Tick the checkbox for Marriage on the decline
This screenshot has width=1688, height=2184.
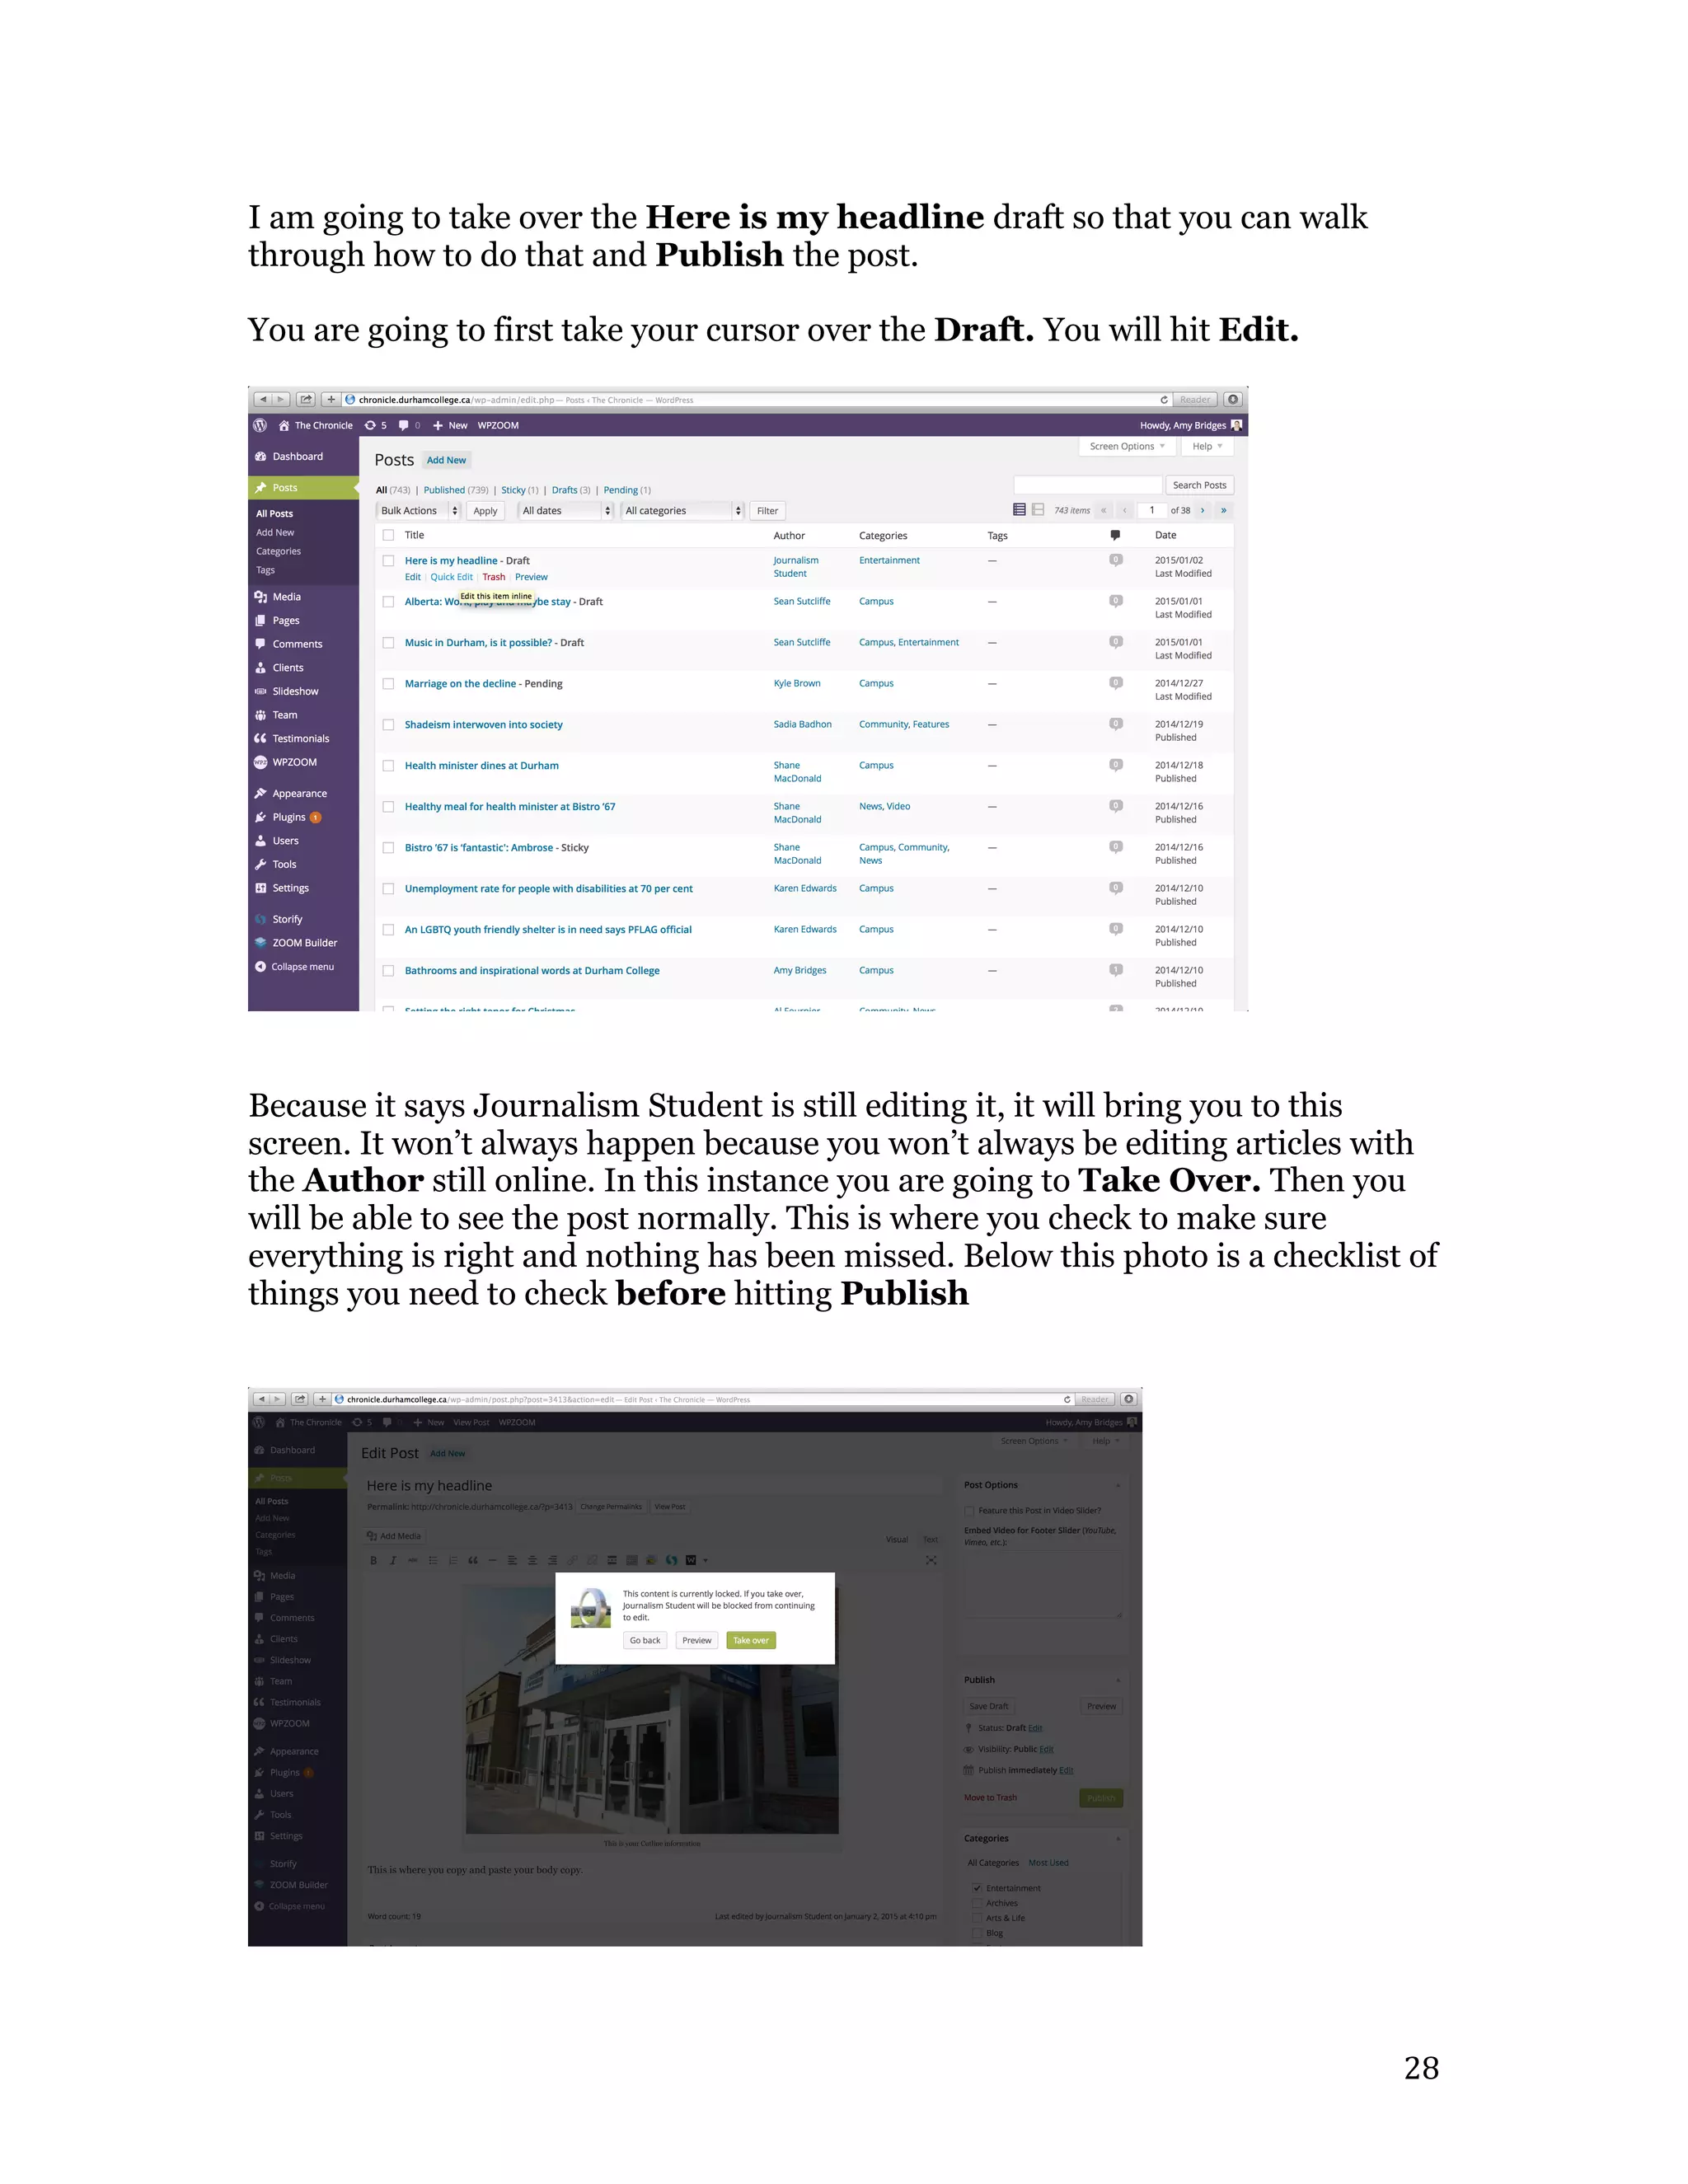pos(388,684)
